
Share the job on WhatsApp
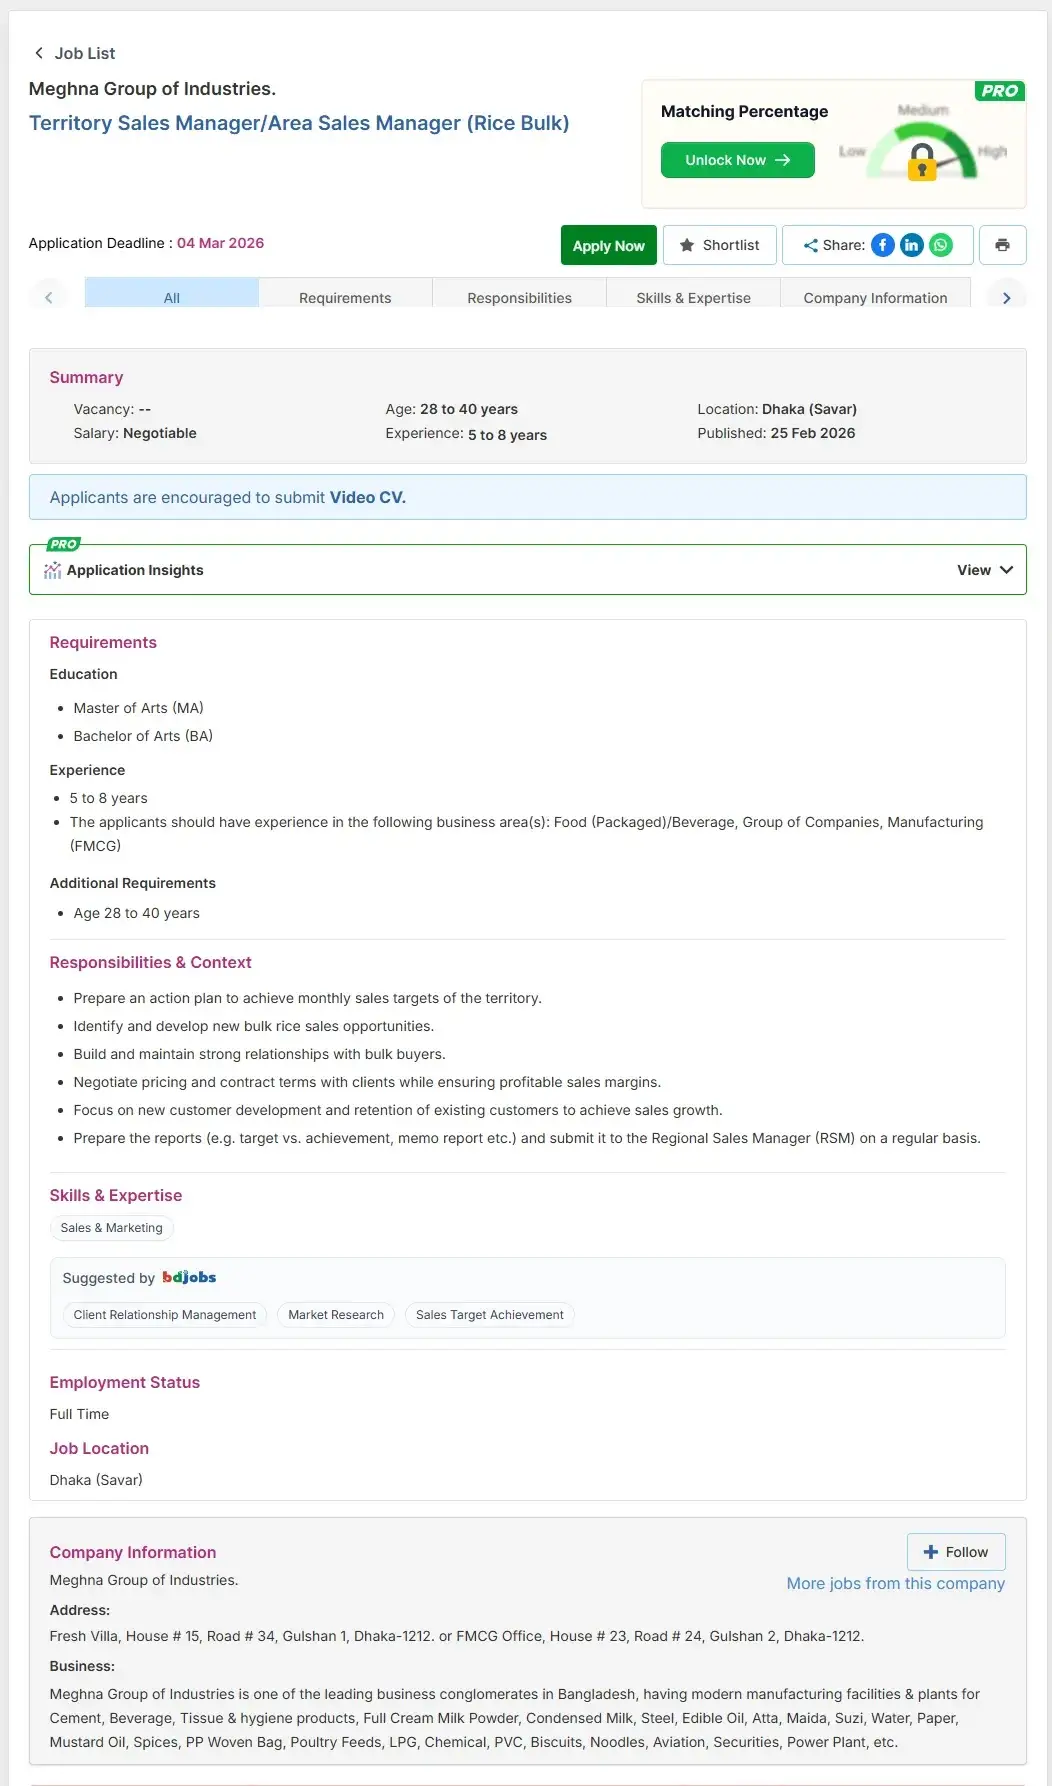point(940,245)
